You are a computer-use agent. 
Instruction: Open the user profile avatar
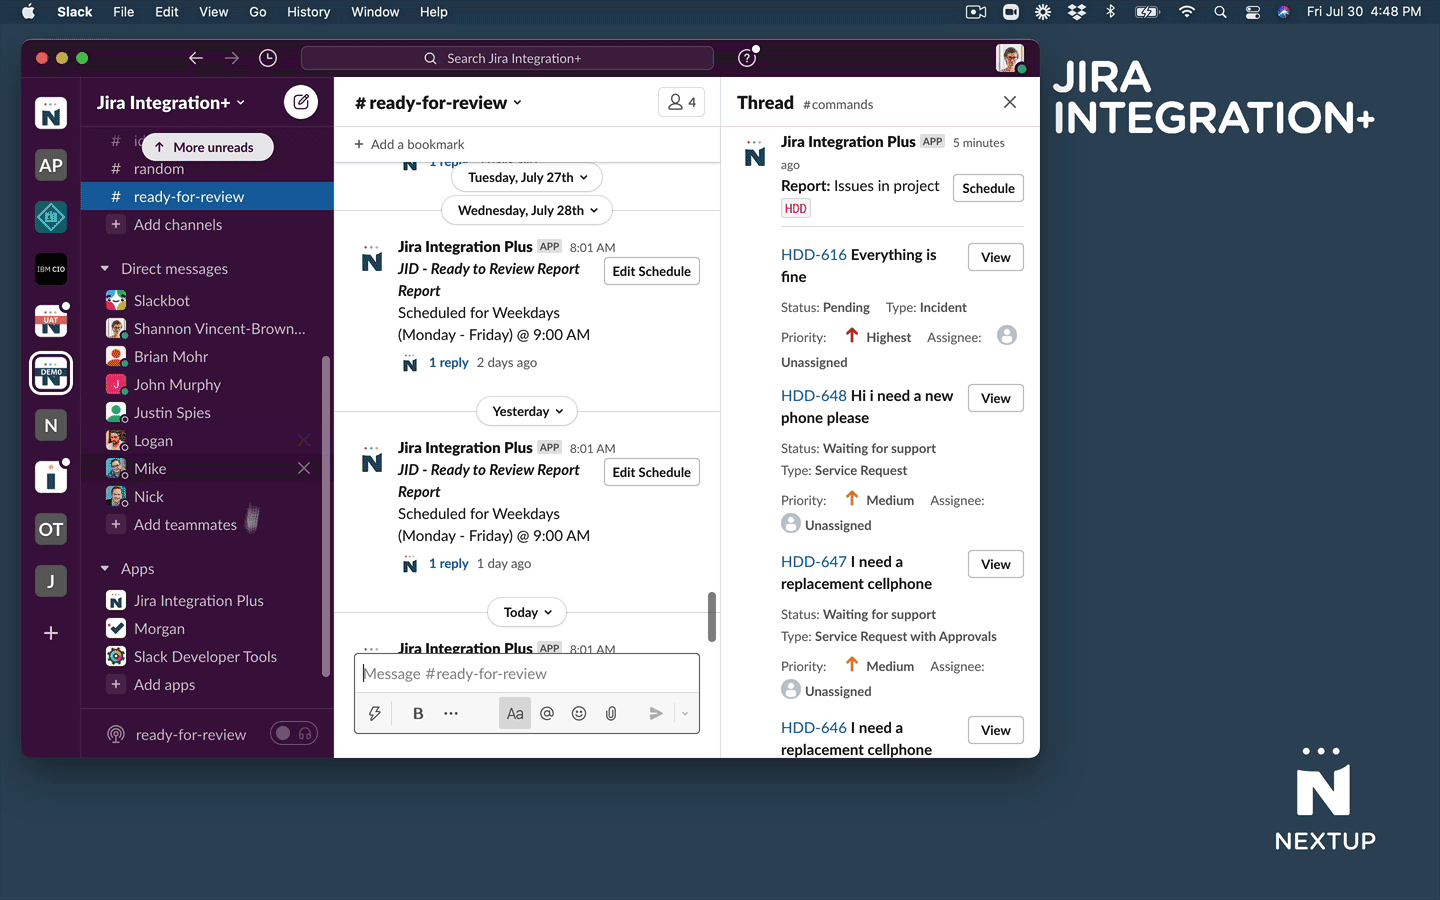1010,58
